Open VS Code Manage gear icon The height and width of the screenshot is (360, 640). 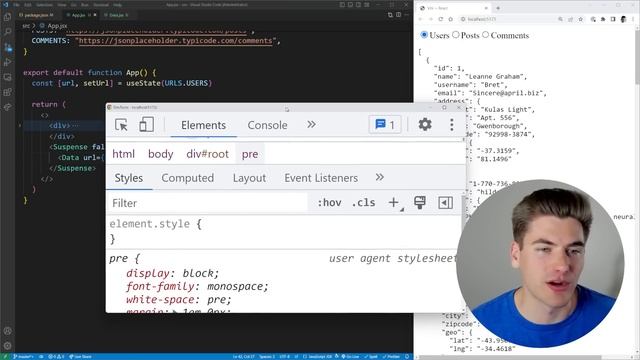[7, 346]
